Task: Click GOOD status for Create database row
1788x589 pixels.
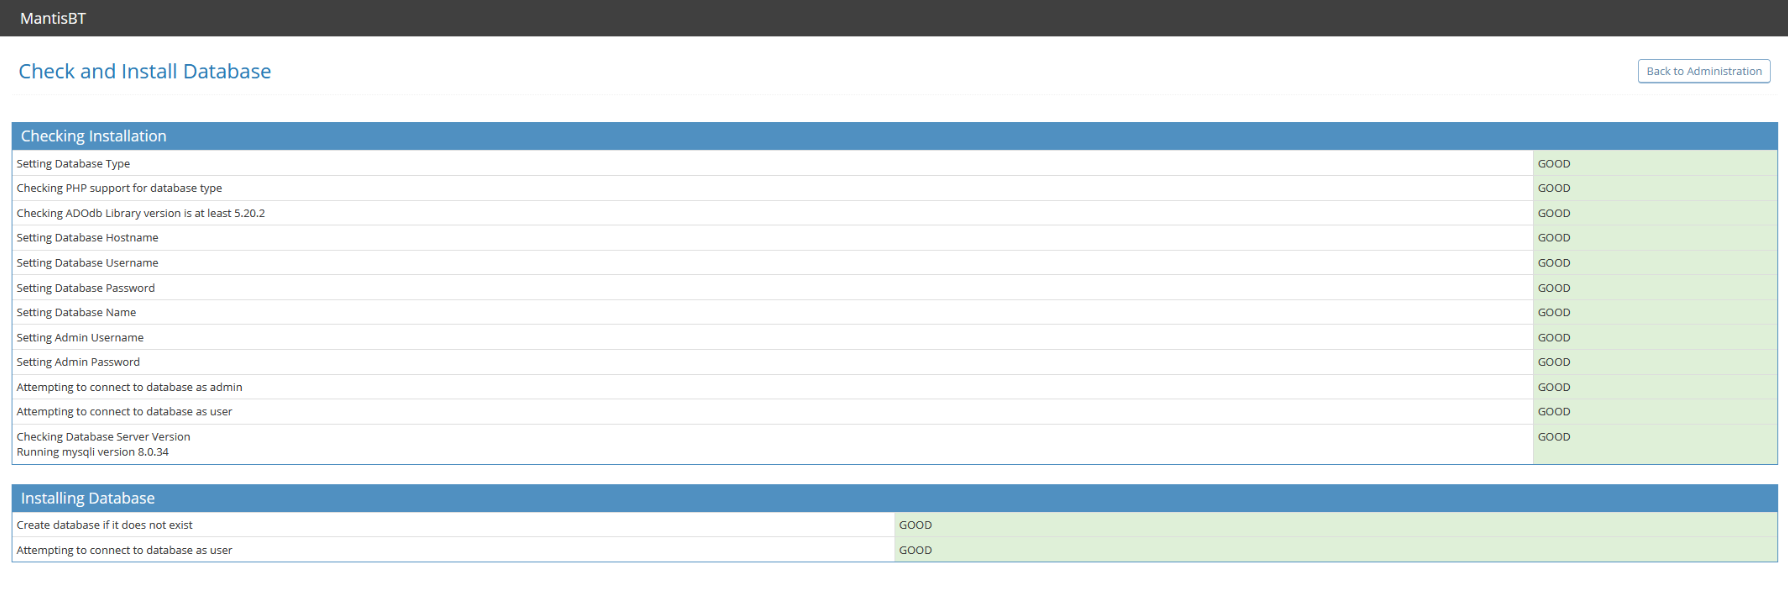Action: (x=915, y=525)
